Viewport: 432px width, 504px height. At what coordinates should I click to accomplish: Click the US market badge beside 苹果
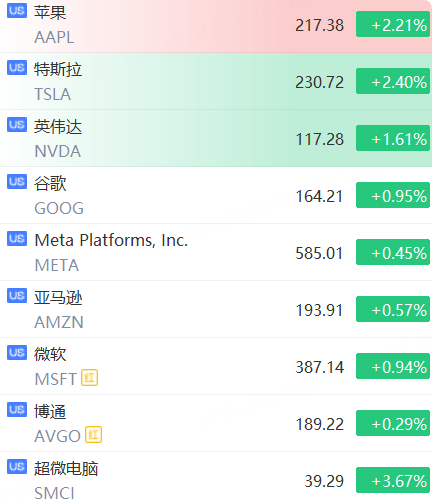tap(17, 11)
